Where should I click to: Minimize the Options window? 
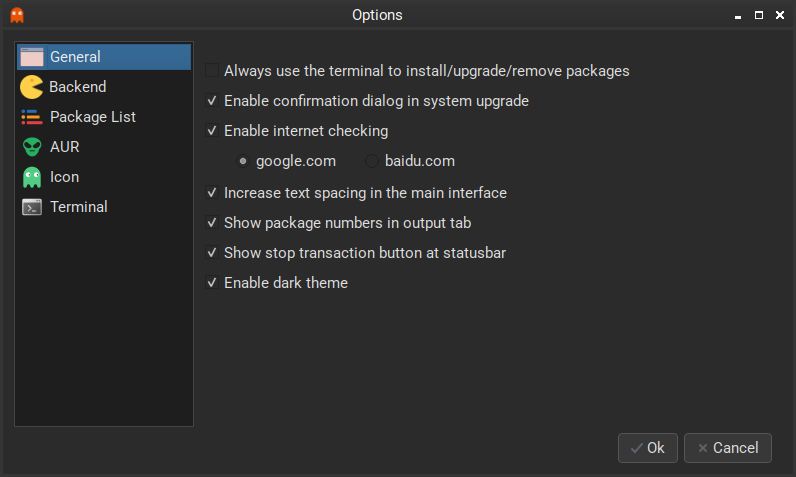click(738, 16)
